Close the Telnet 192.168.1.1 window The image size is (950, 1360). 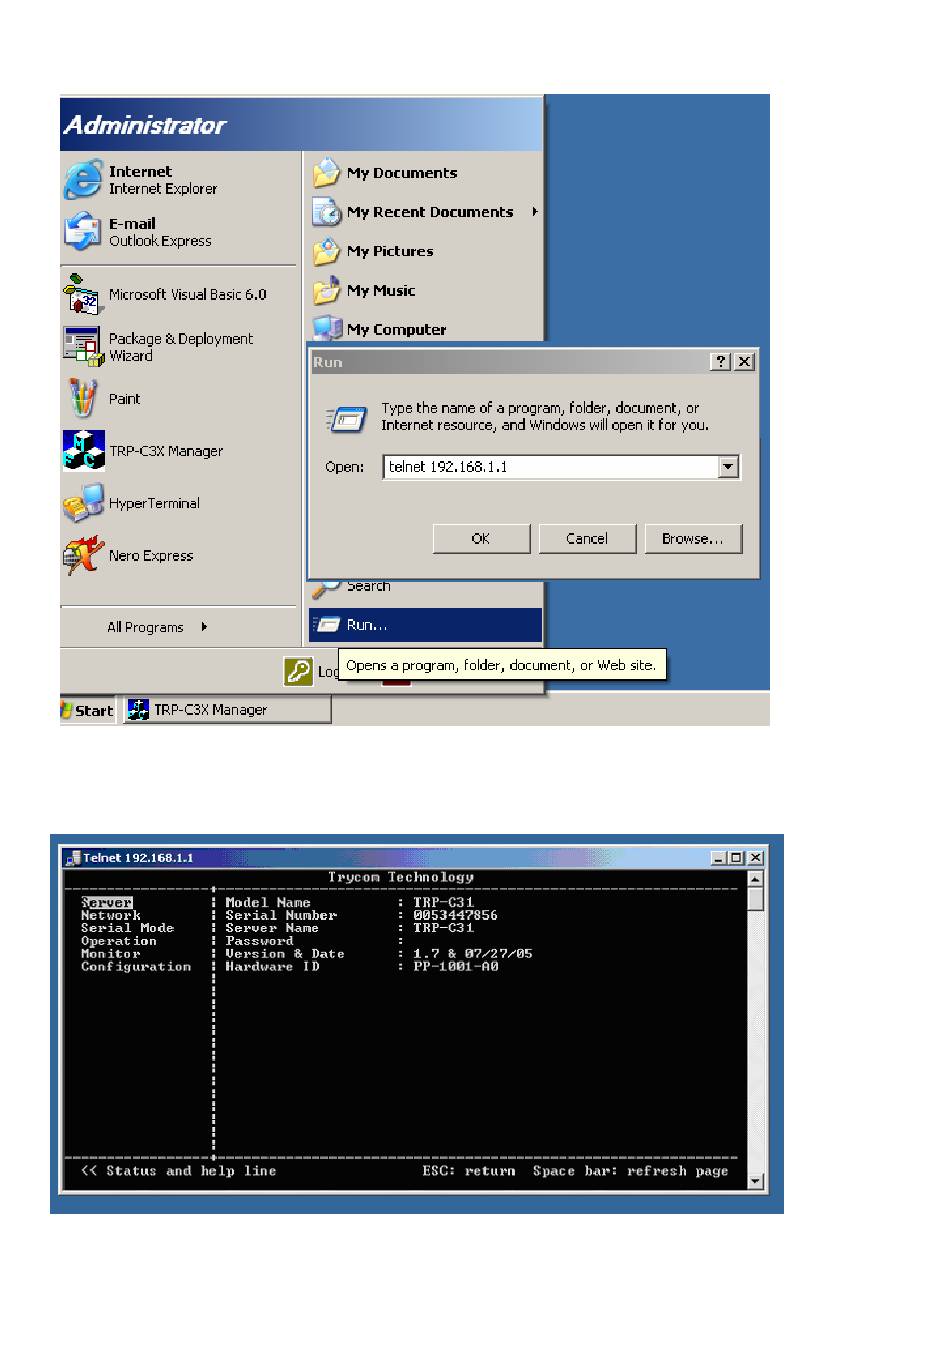point(756,858)
